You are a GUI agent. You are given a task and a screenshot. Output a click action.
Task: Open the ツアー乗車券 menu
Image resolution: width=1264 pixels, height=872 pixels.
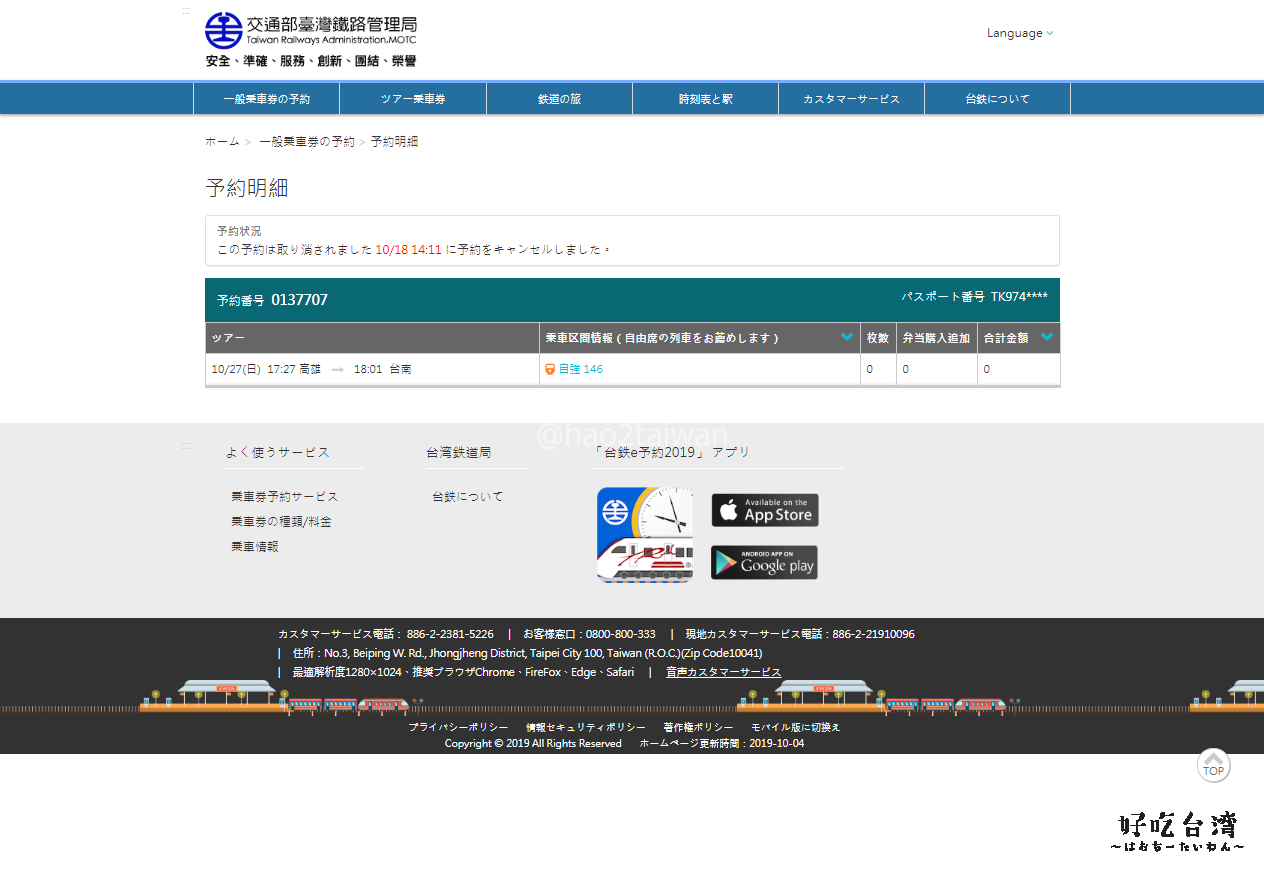pyautogui.click(x=413, y=99)
